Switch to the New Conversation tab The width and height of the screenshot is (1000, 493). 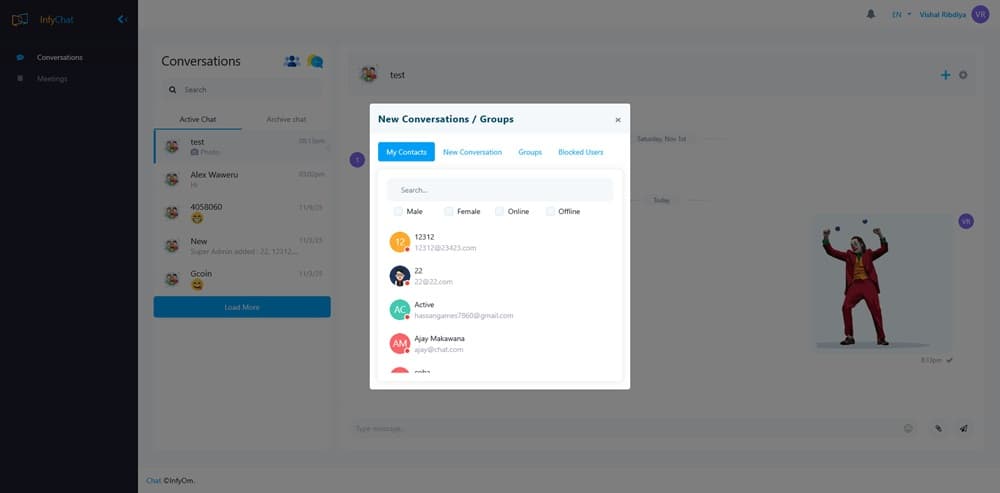point(472,152)
